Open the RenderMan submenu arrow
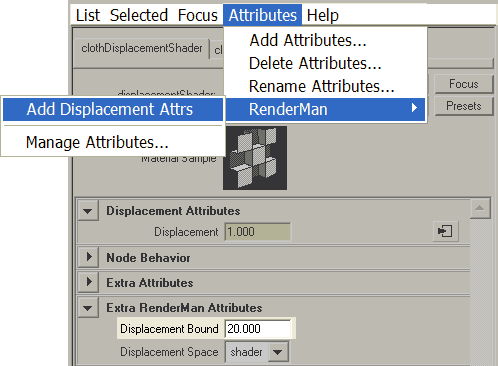This screenshot has height=366, width=498. click(x=414, y=108)
